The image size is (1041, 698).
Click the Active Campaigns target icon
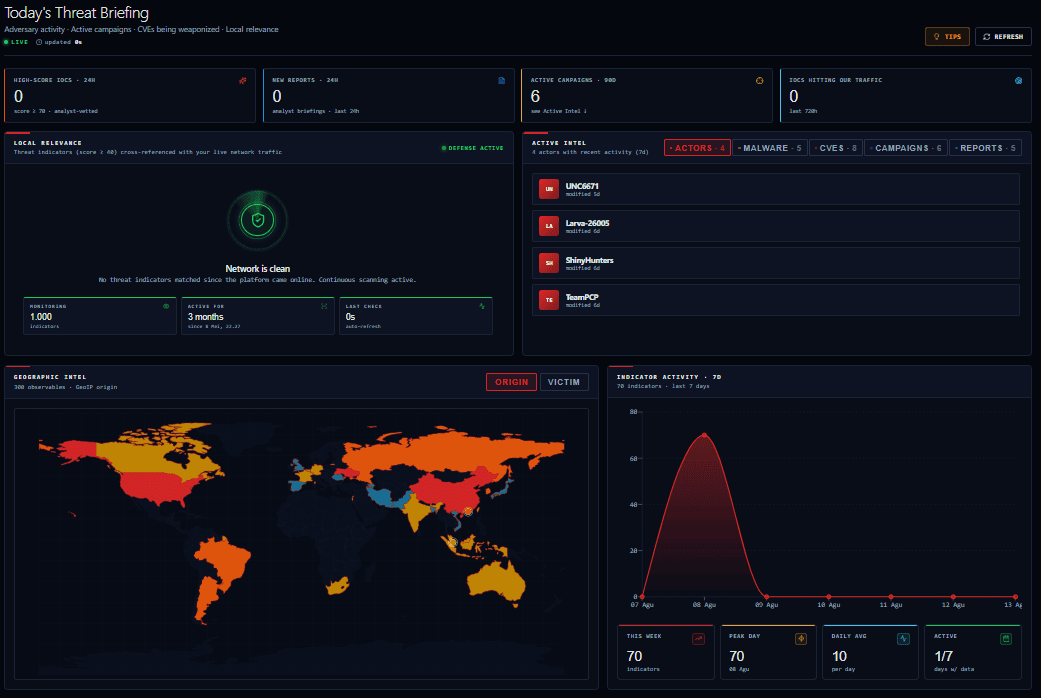pos(760,80)
